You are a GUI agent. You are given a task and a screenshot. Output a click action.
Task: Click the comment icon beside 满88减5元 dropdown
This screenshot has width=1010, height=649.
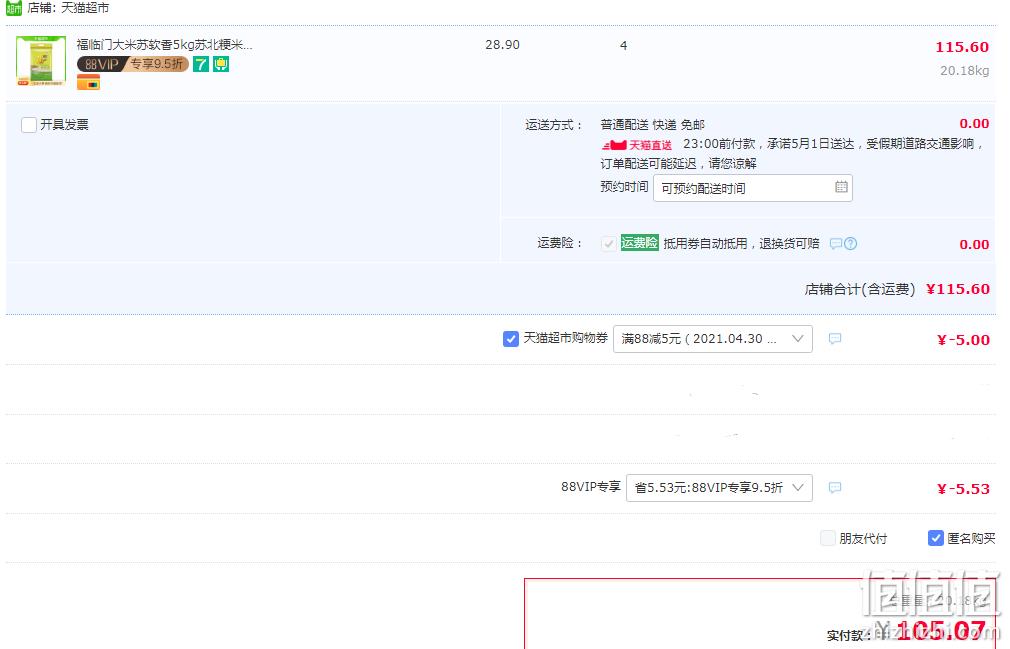835,339
